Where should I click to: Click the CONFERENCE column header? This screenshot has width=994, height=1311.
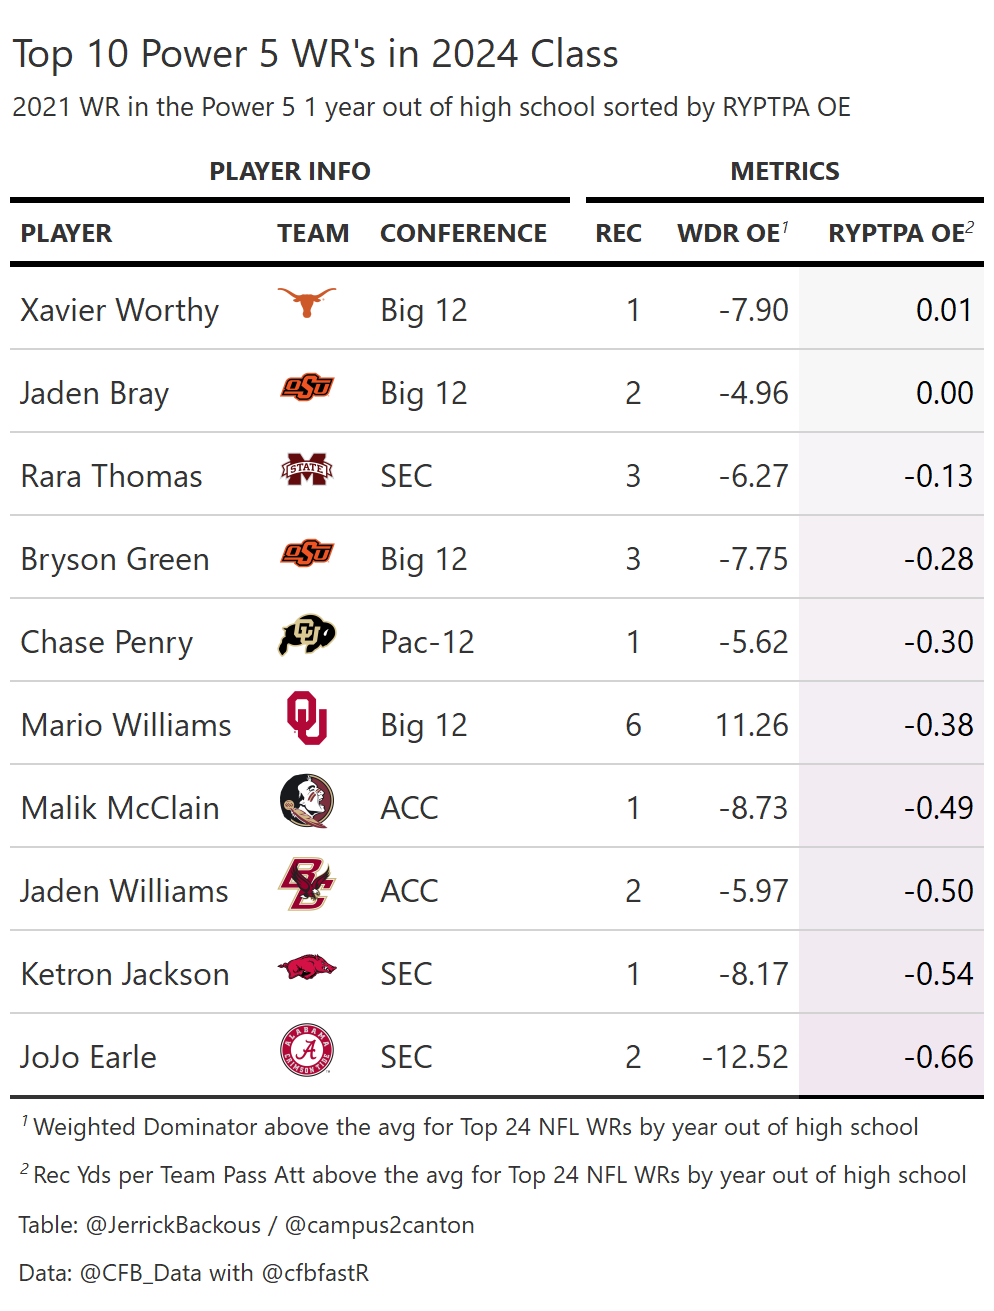(463, 234)
